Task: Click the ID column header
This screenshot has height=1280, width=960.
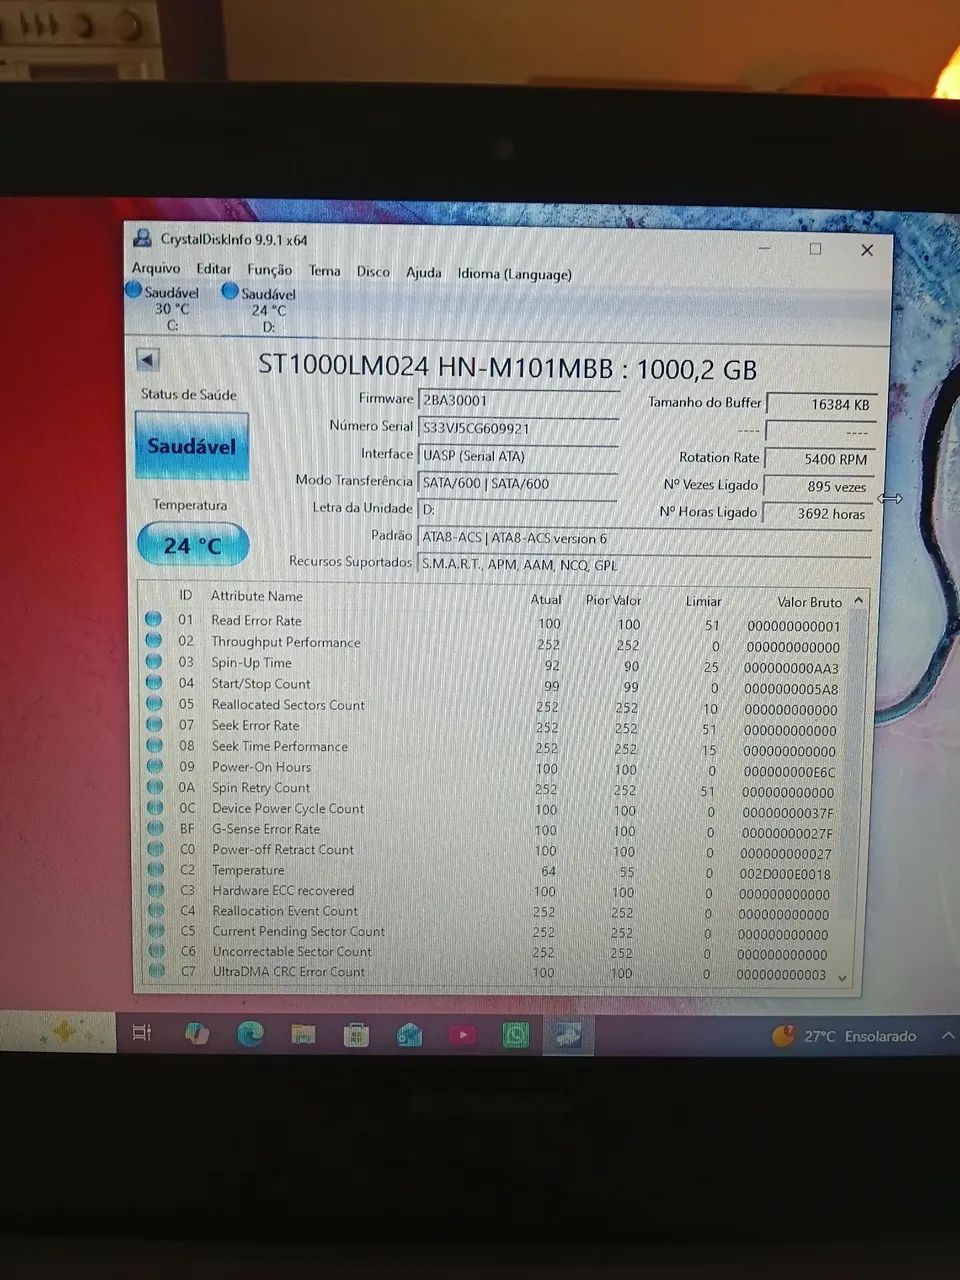Action: point(186,595)
